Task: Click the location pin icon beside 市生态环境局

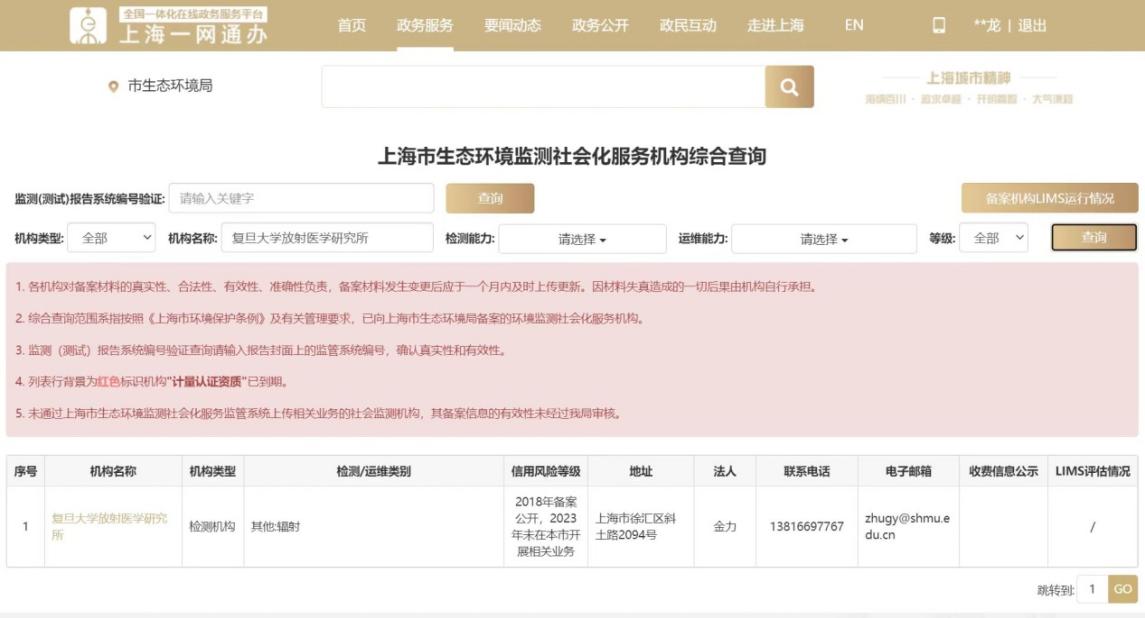Action: pyautogui.click(x=113, y=87)
